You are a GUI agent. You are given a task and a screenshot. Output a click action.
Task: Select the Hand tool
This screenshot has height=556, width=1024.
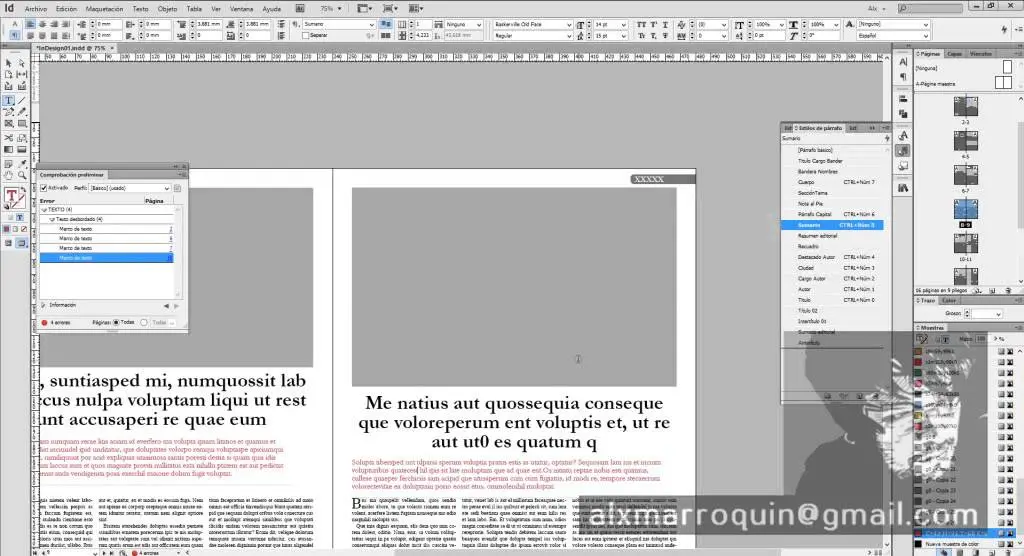tap(8, 175)
